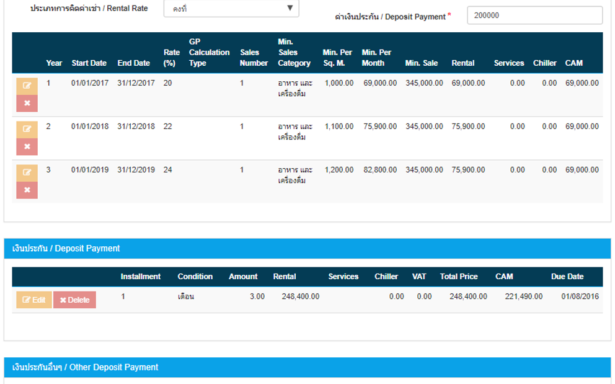Image resolution: width=615 pixels, height=384 pixels.
Task: Focus the Deposit Payment input field
Action: click(x=535, y=15)
